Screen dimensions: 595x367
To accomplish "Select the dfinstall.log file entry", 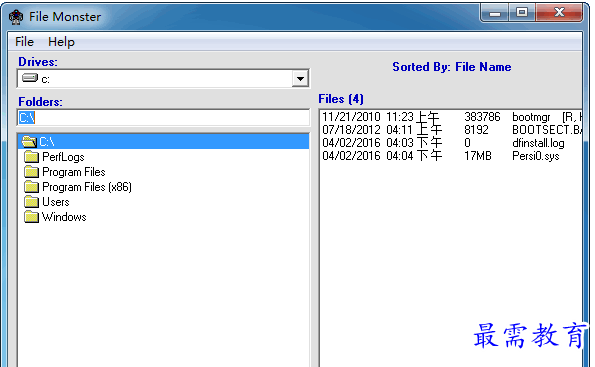I will (452, 143).
